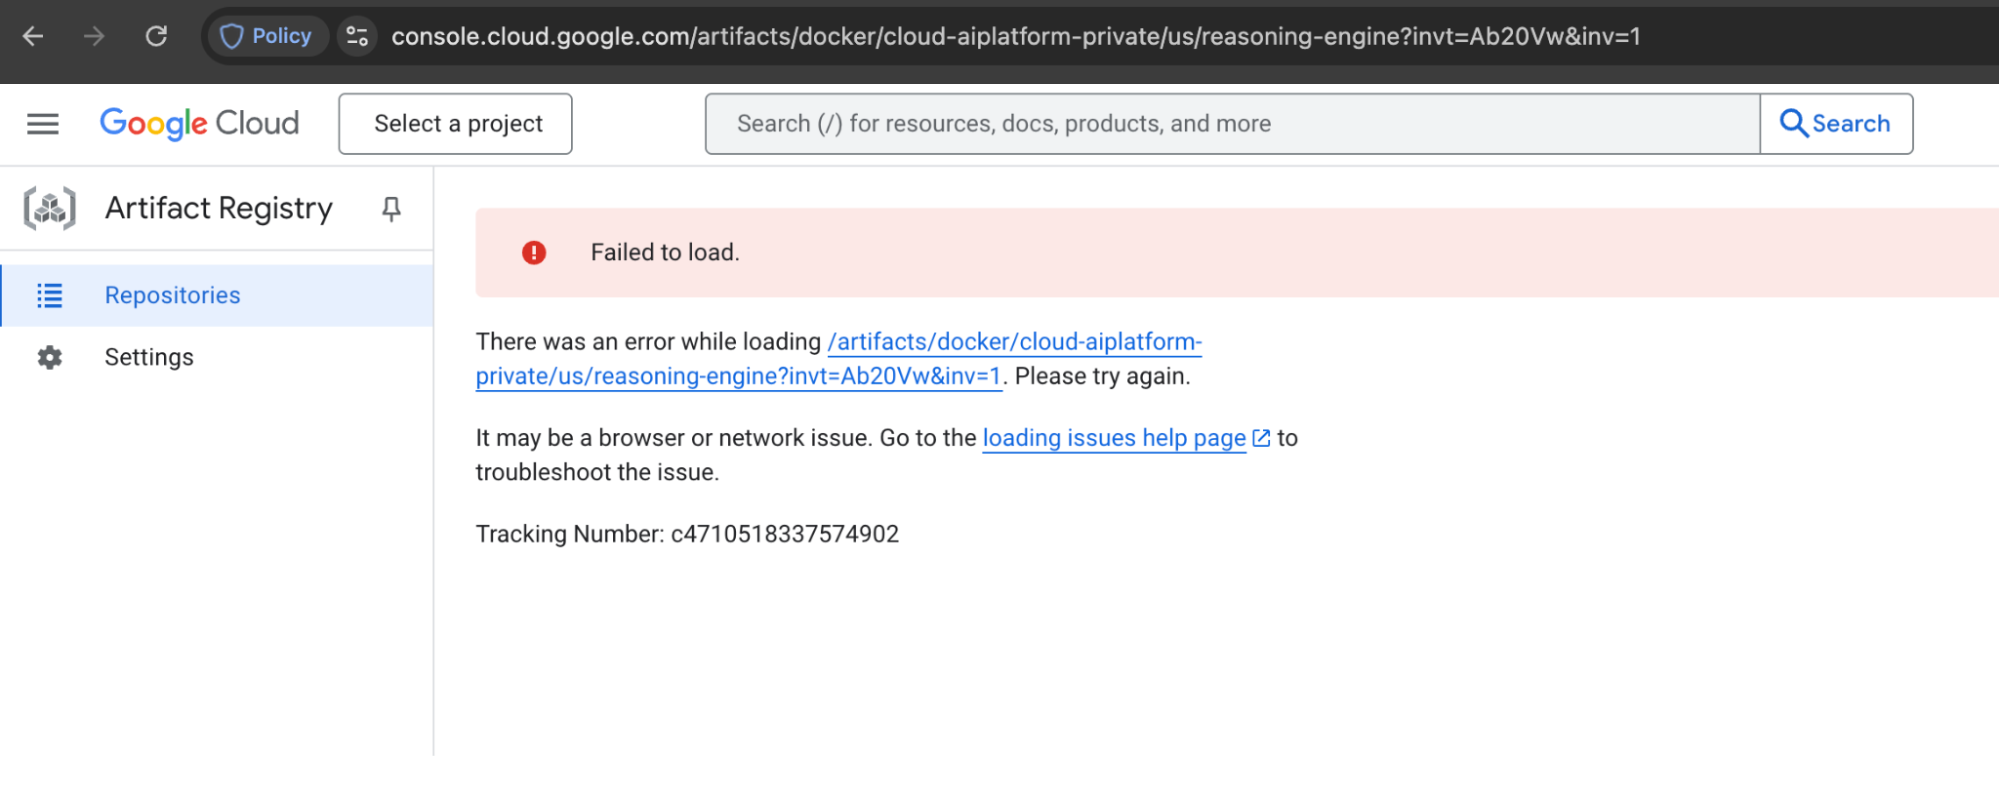Open the navigation hamburger menu
The height and width of the screenshot is (810, 1999).
point(42,123)
